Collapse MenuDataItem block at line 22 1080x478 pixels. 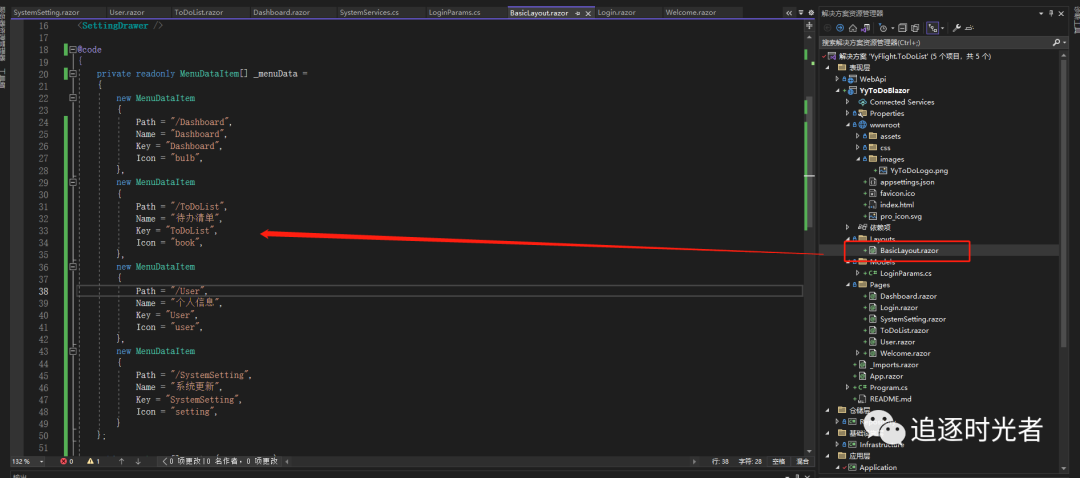coord(73,98)
